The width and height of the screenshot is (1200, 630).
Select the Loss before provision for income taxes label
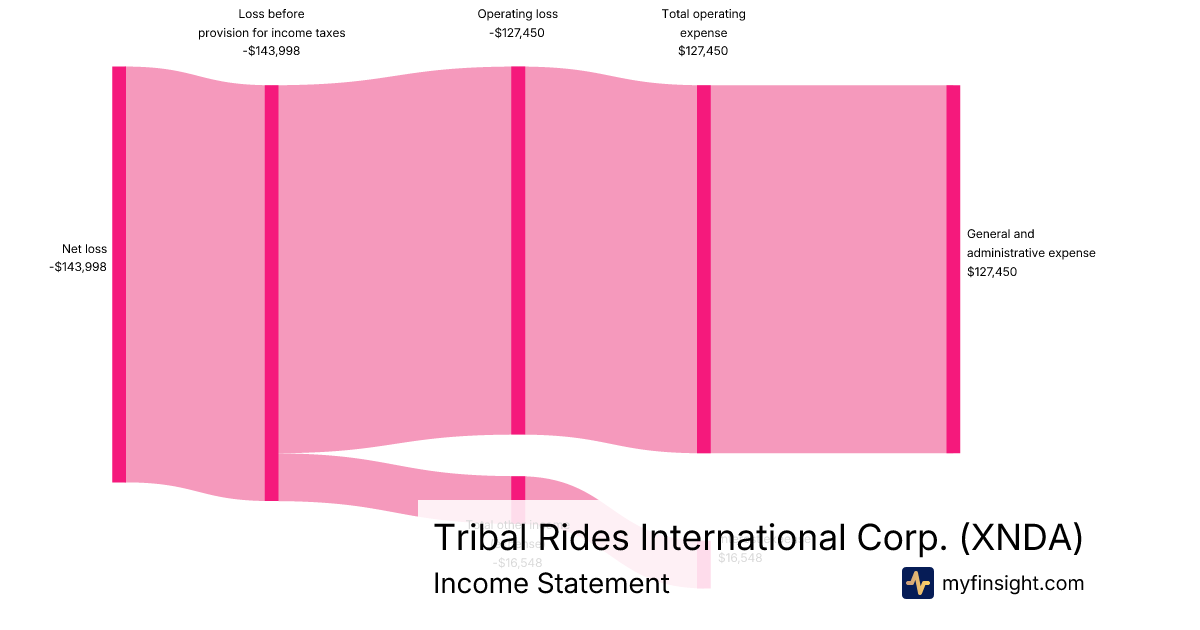click(x=271, y=33)
